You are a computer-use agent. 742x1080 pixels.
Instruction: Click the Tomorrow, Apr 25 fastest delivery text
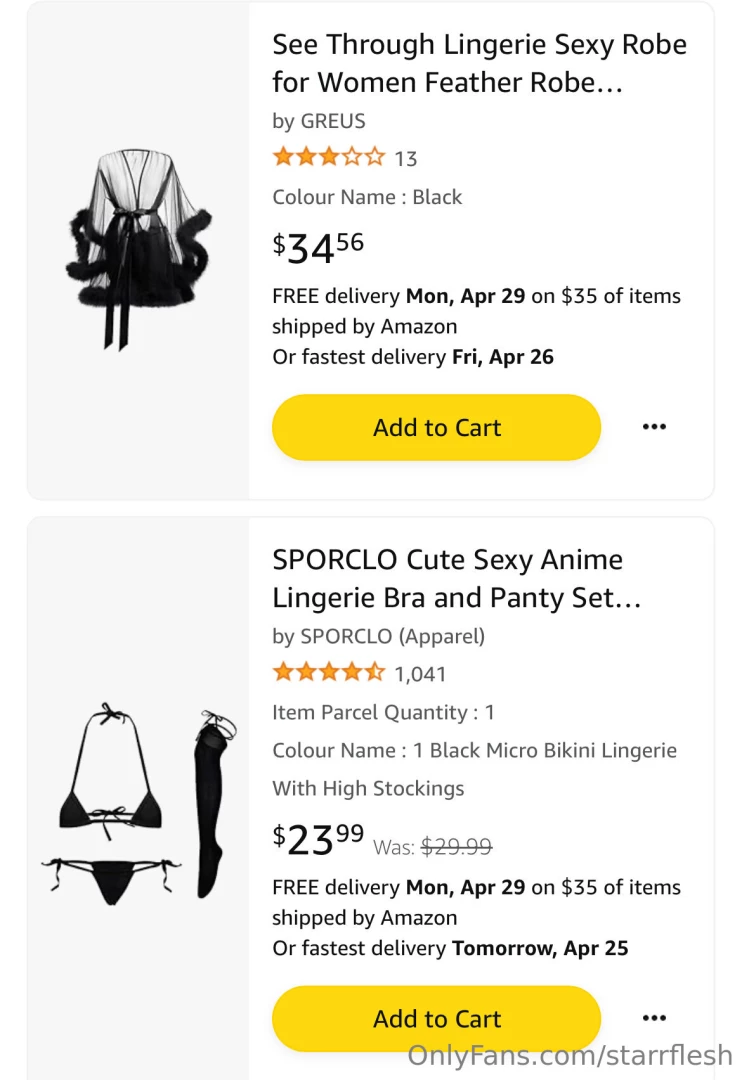(x=541, y=947)
